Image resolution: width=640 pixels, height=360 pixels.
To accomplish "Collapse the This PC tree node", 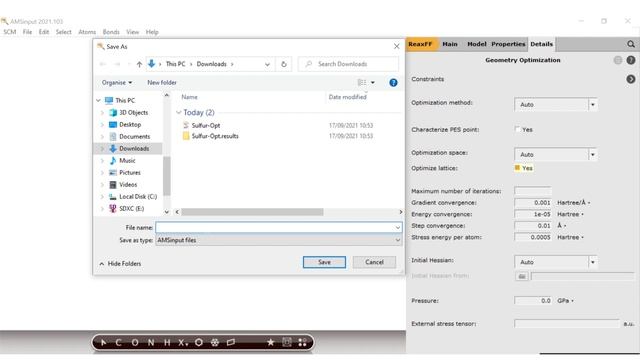I will 98,100.
